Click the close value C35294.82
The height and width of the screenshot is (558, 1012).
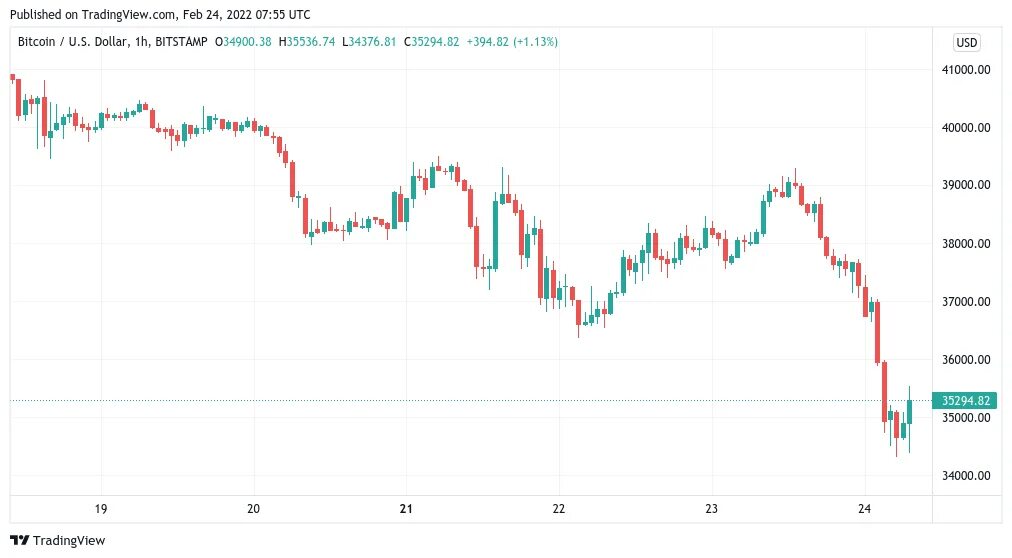[432, 42]
